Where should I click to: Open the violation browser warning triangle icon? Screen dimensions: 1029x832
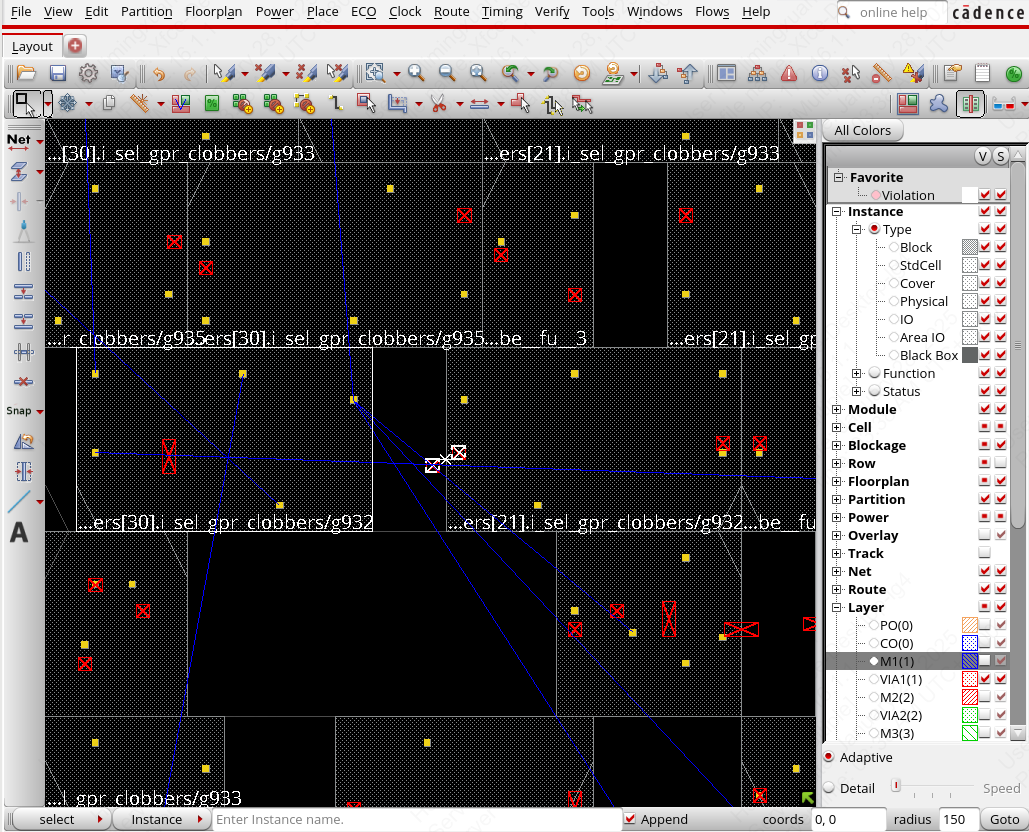pos(789,73)
